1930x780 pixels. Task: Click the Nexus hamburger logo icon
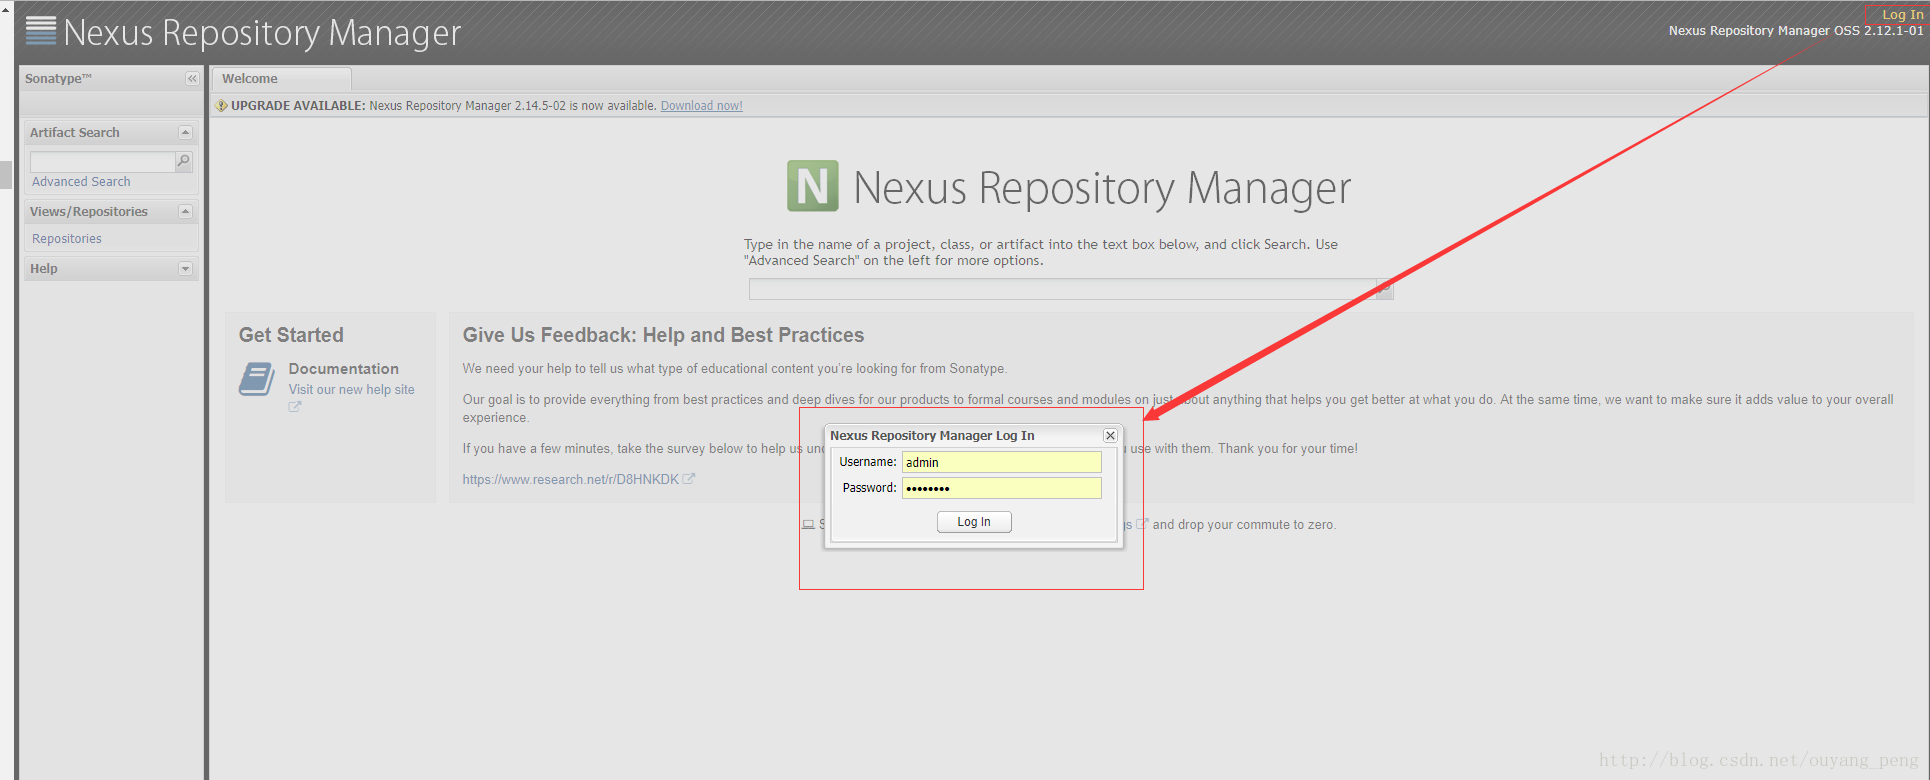(x=41, y=31)
